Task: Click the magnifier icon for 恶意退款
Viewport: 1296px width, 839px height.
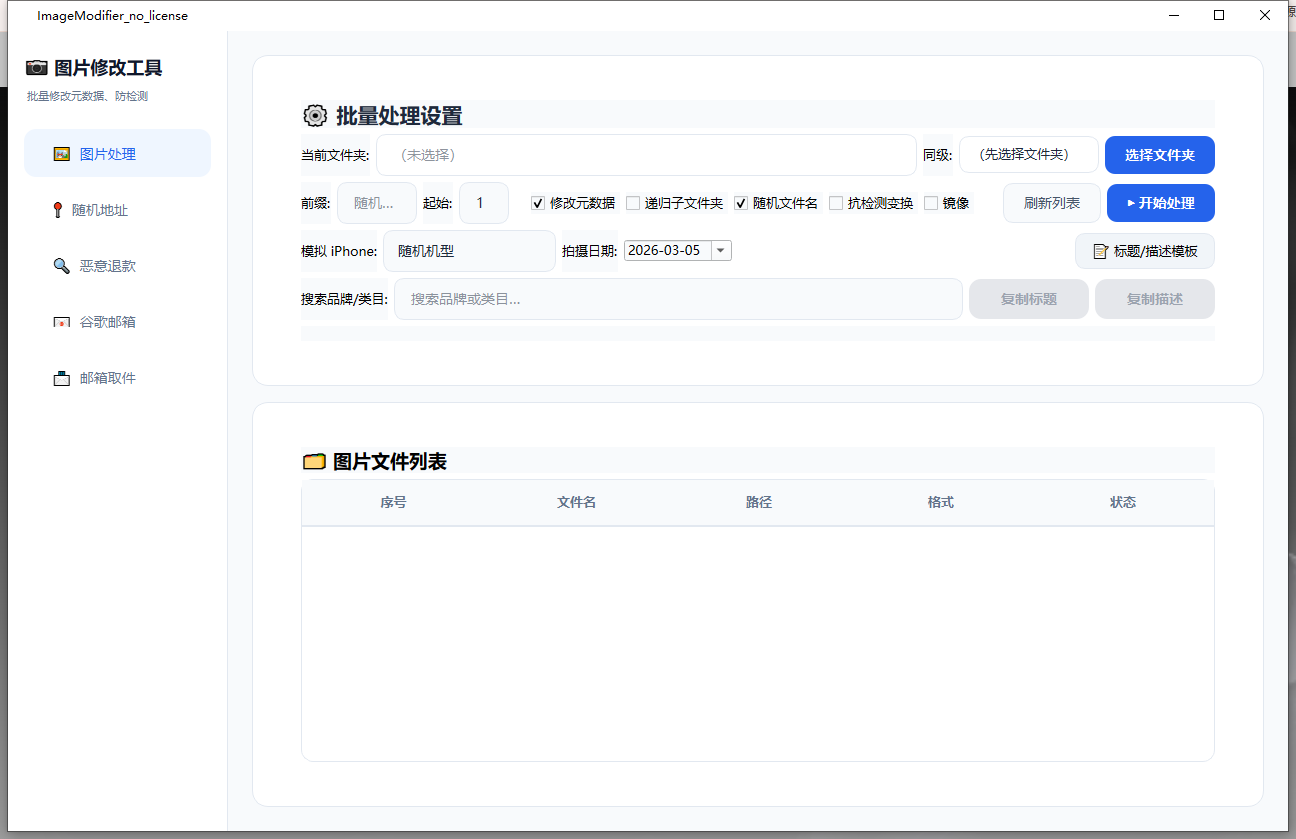Action: (x=62, y=266)
